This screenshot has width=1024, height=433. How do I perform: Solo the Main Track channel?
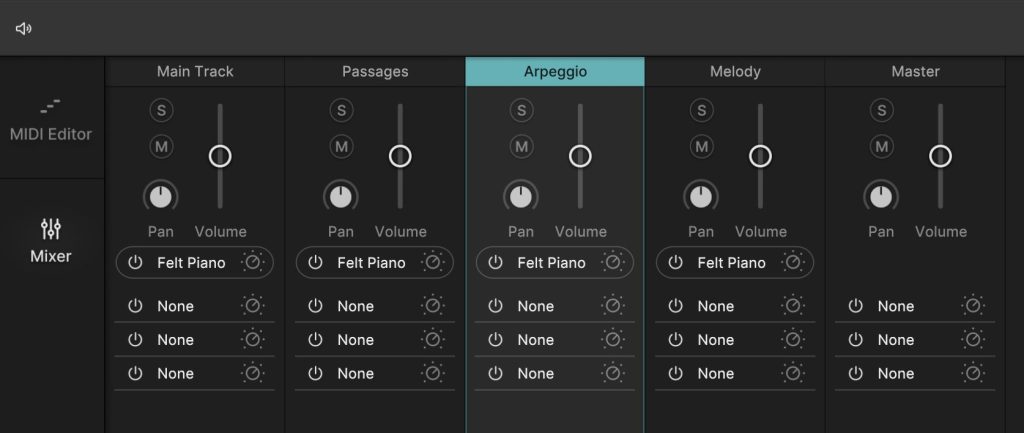pos(161,110)
